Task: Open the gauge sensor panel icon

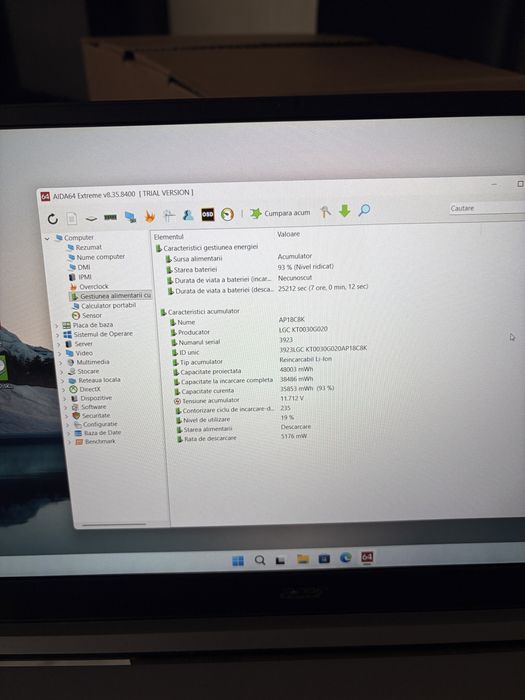Action: point(227,214)
